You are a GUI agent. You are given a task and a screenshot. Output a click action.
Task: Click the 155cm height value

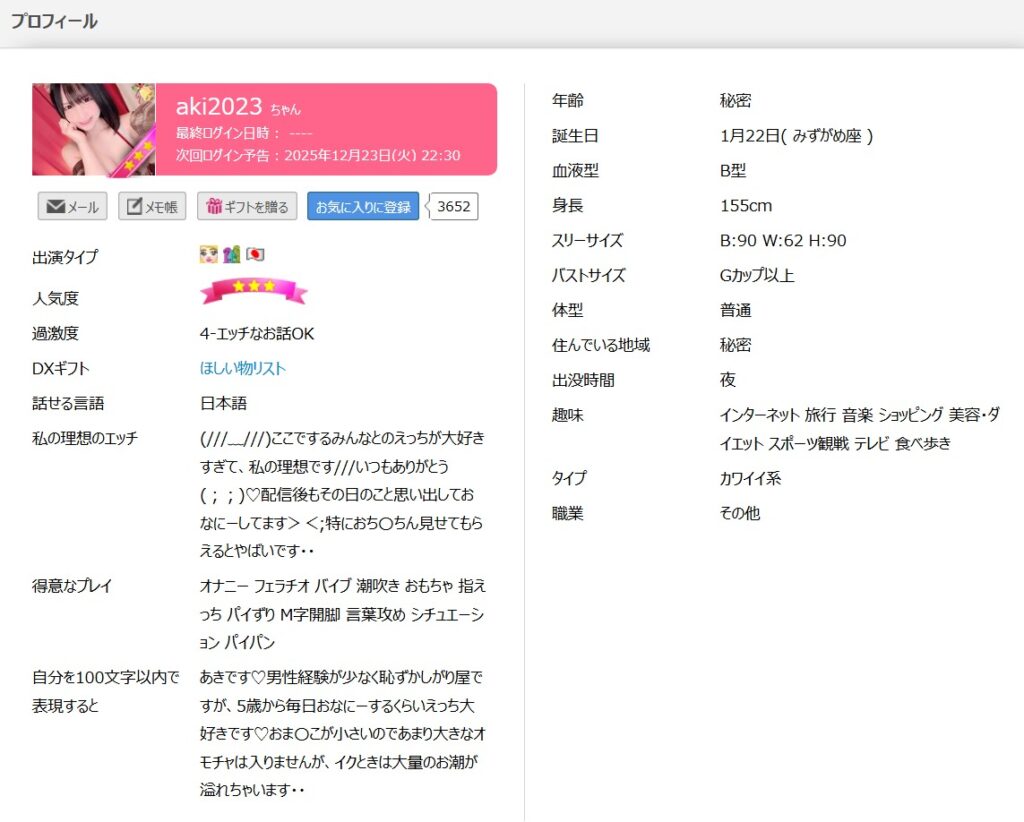coord(746,205)
